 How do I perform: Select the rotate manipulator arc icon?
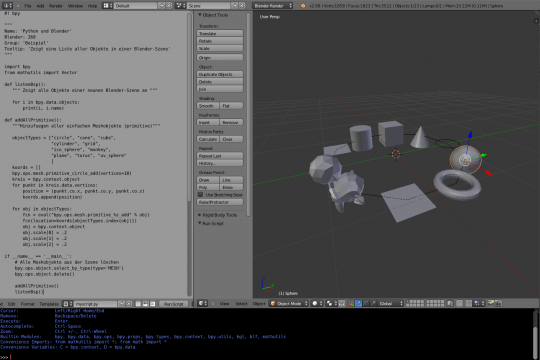[x=366, y=303]
